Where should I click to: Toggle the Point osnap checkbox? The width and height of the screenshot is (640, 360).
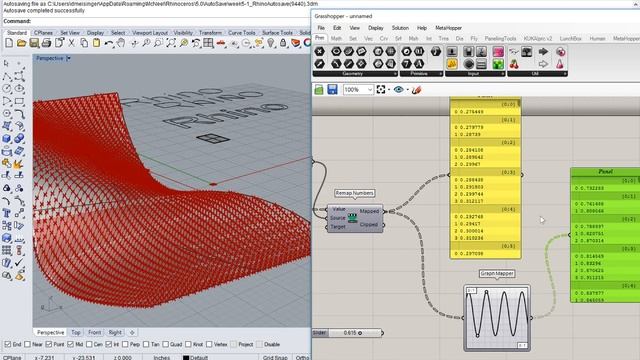pyautogui.click(x=49, y=344)
